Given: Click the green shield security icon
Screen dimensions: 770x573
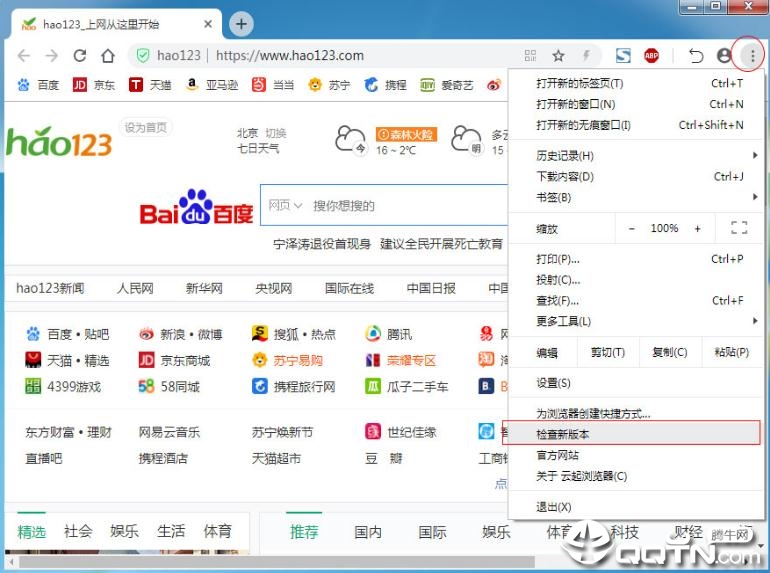Looking at the screenshot, I should 143,55.
